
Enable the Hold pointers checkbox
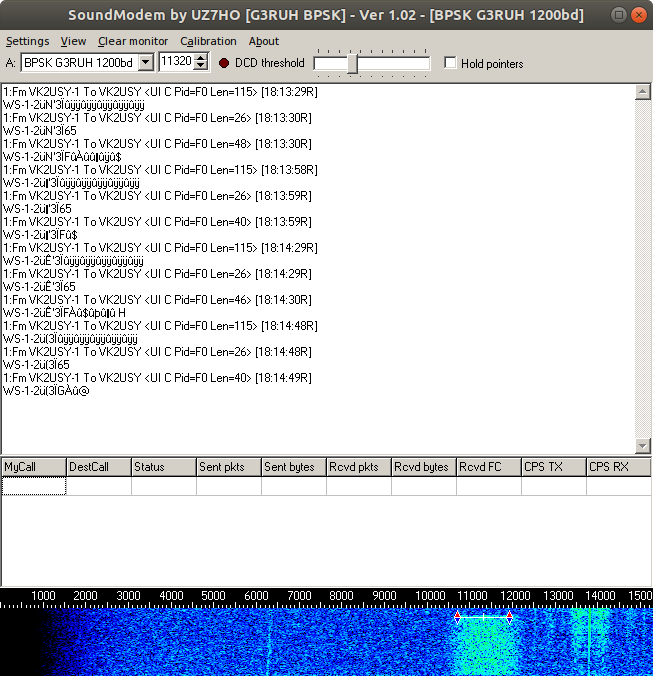click(450, 63)
